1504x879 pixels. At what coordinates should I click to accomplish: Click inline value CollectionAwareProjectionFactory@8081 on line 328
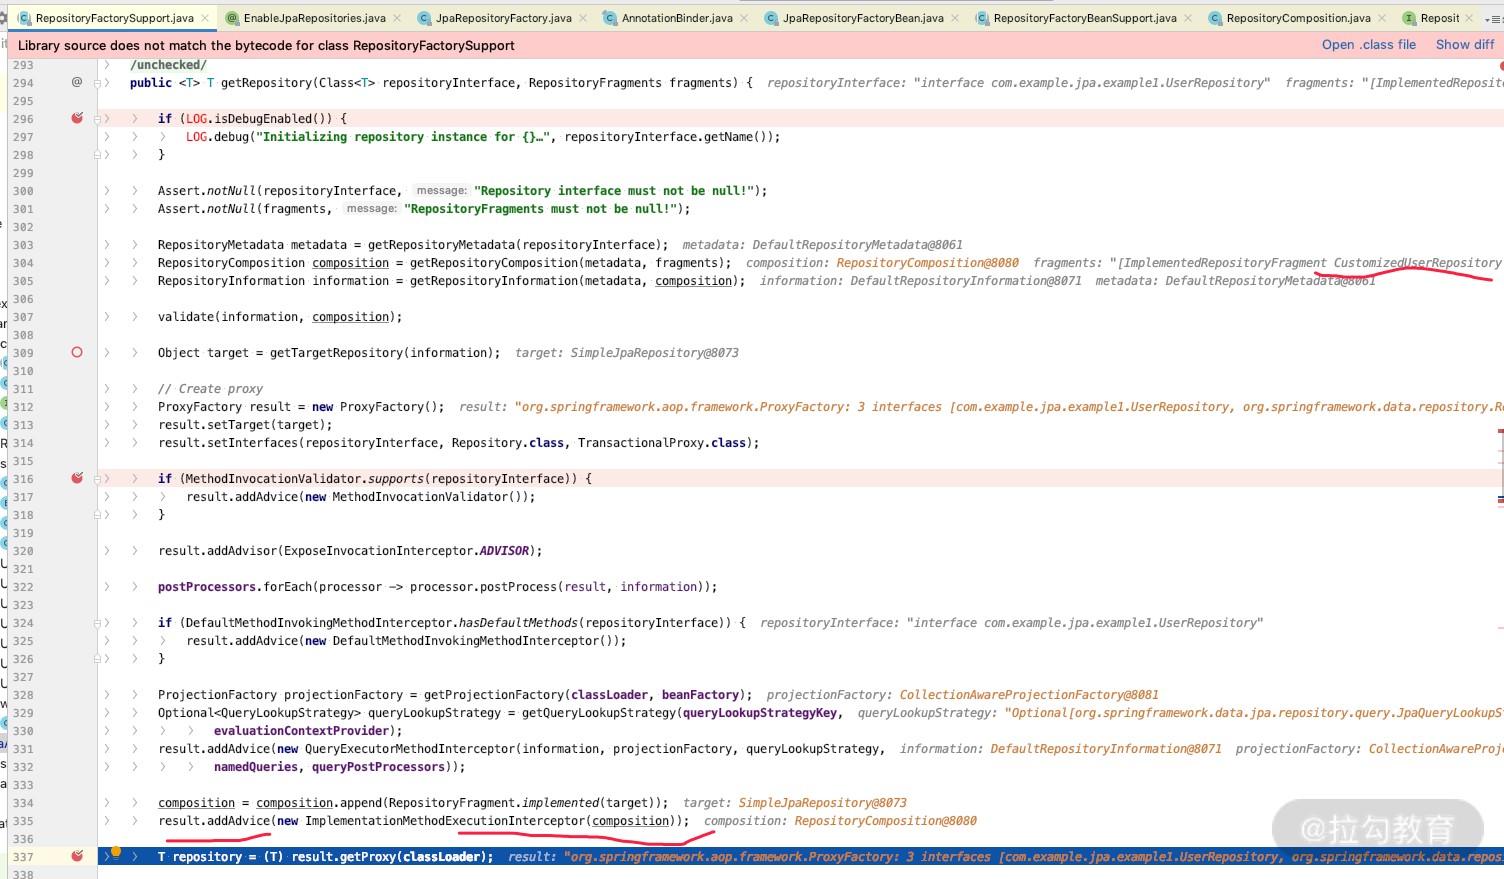pyautogui.click(x=1029, y=695)
